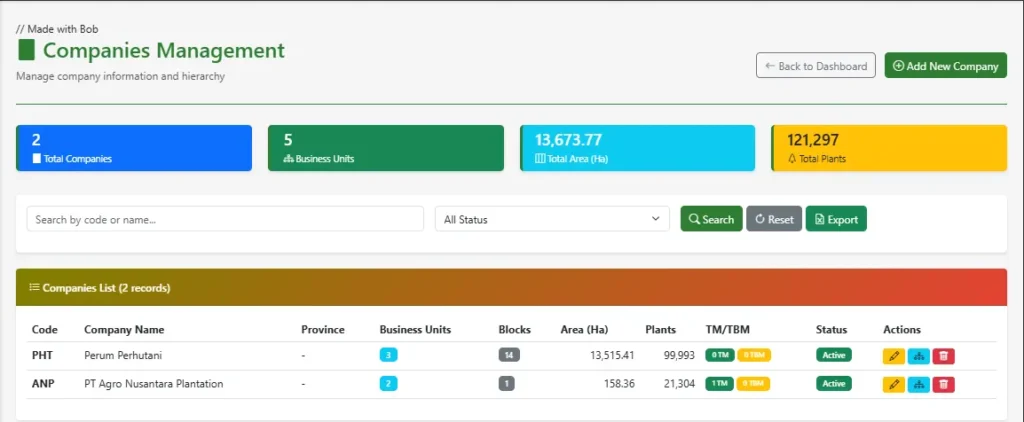
Task: Select the ANP code cell
Action: [x=43, y=383]
